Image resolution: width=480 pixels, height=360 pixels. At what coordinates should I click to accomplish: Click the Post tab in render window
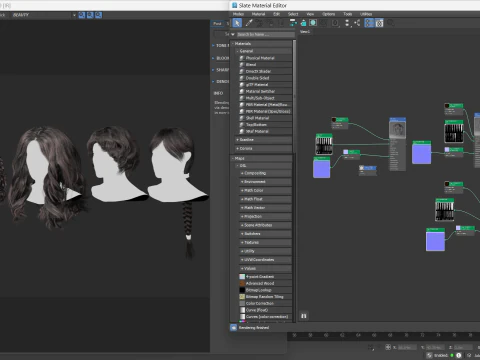(217, 23)
